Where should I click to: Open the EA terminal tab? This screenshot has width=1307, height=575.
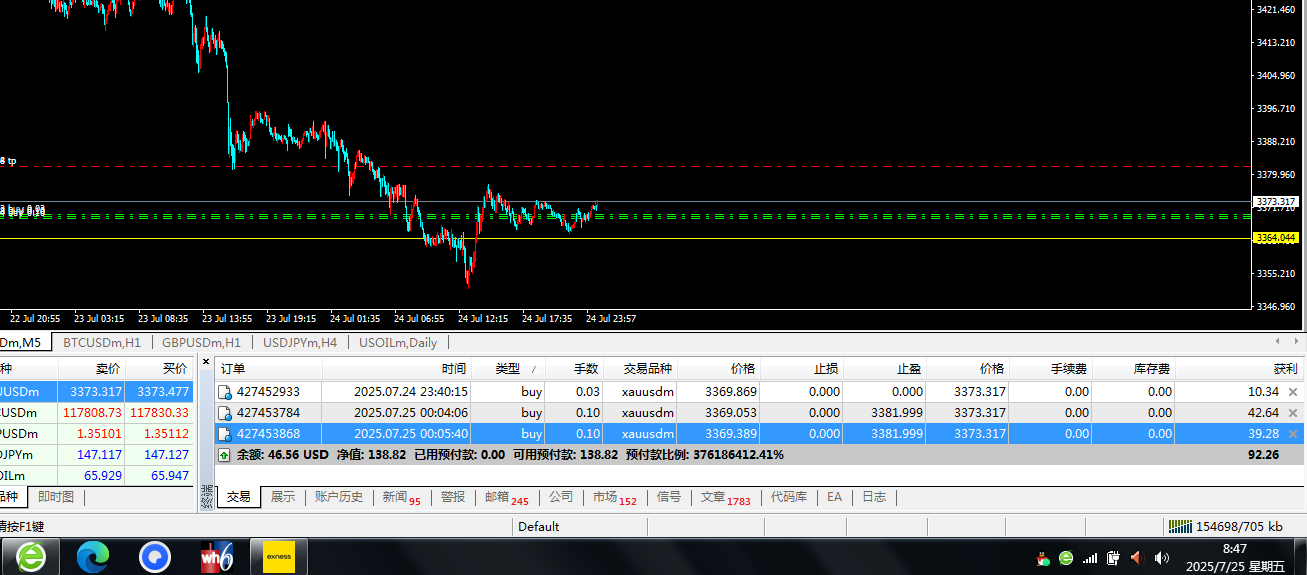pyautogui.click(x=834, y=497)
